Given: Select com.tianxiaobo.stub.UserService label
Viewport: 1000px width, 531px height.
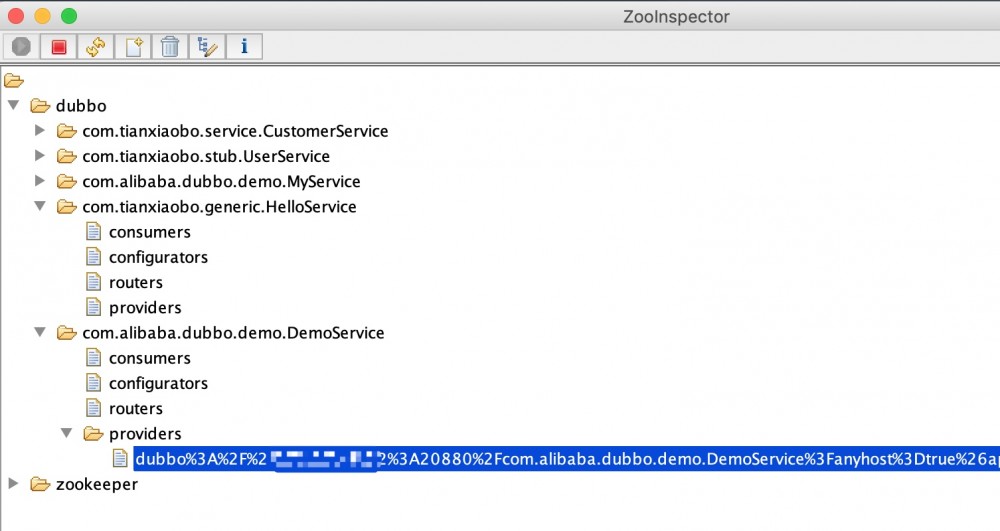Looking at the screenshot, I should 206,156.
